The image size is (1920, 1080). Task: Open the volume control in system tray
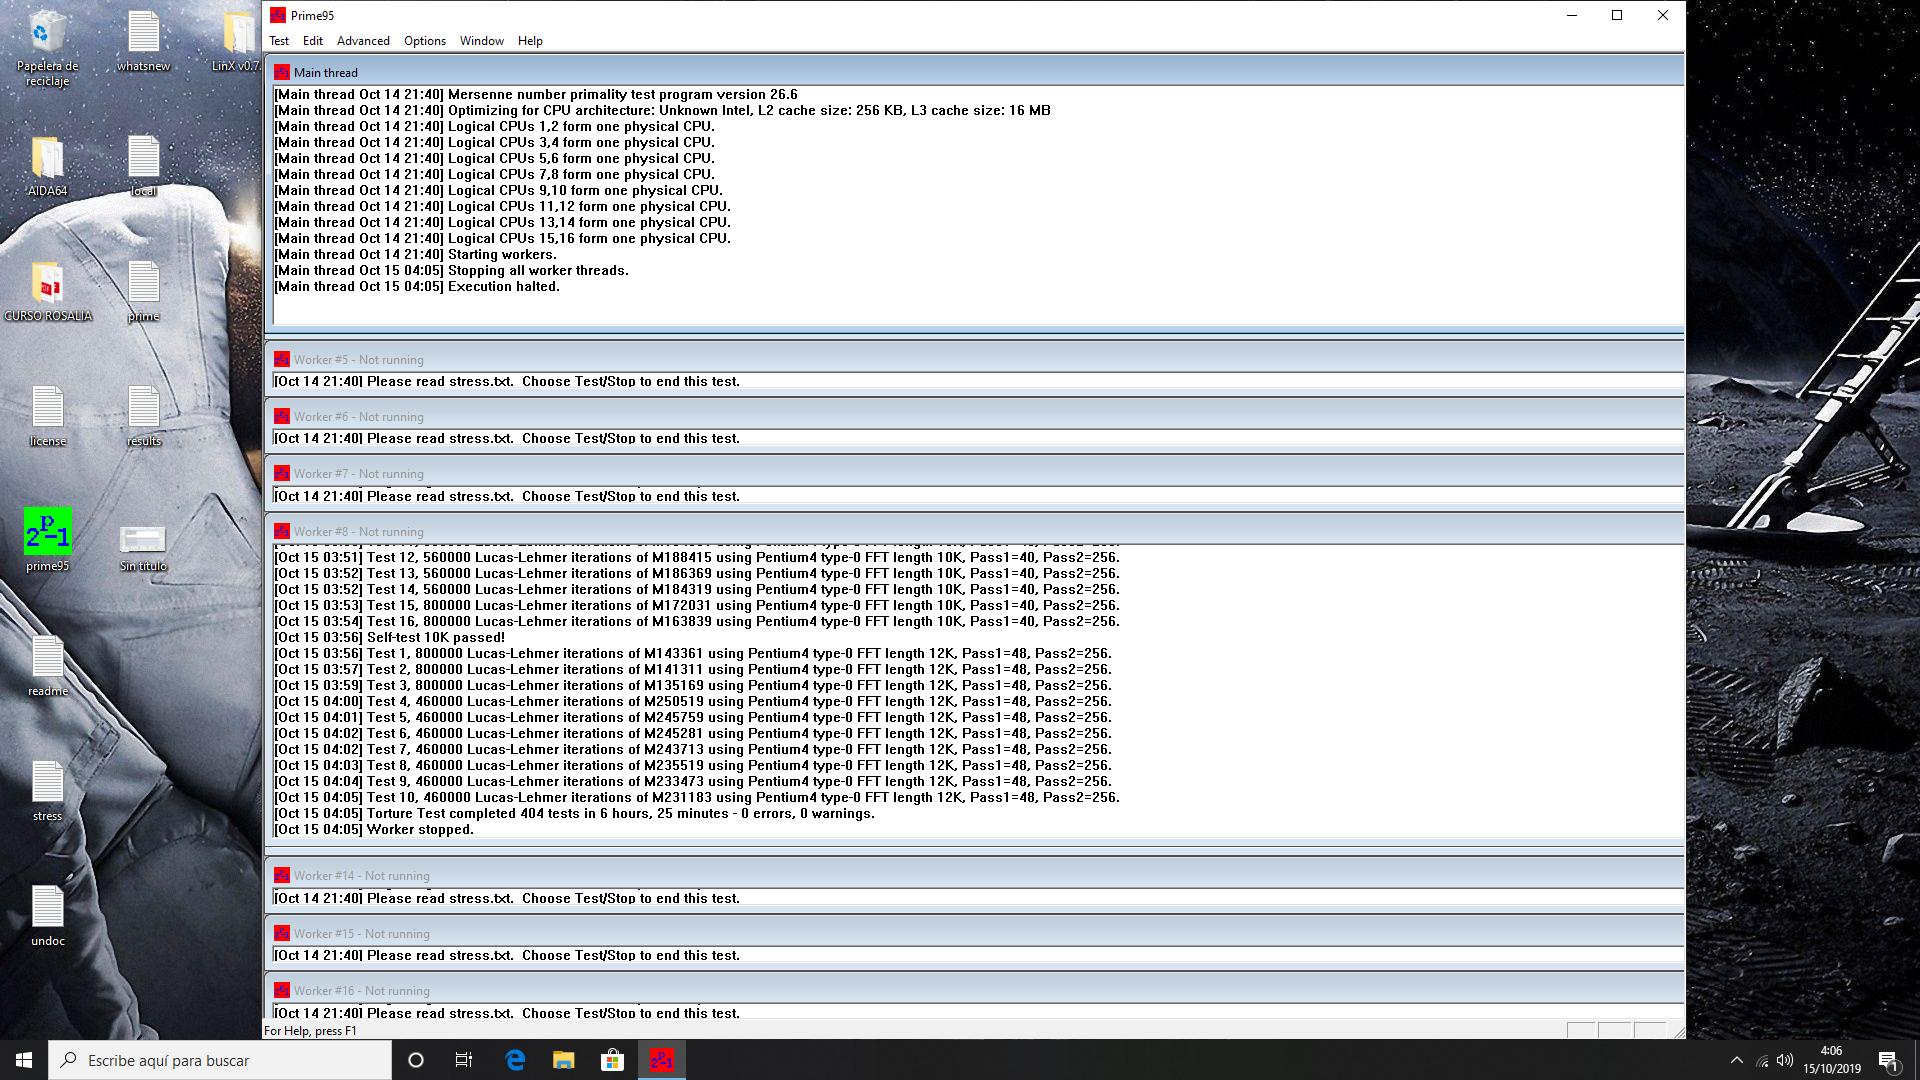click(x=1785, y=1060)
